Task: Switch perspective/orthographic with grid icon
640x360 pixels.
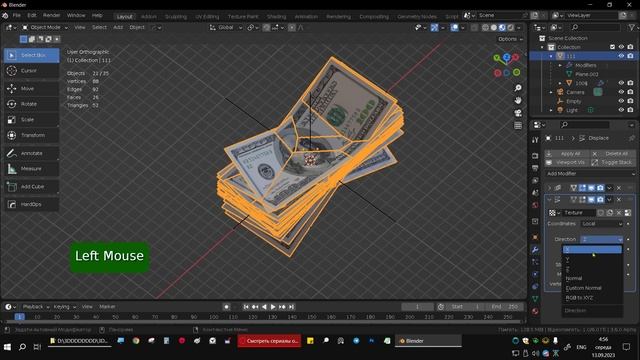Action: (x=518, y=125)
